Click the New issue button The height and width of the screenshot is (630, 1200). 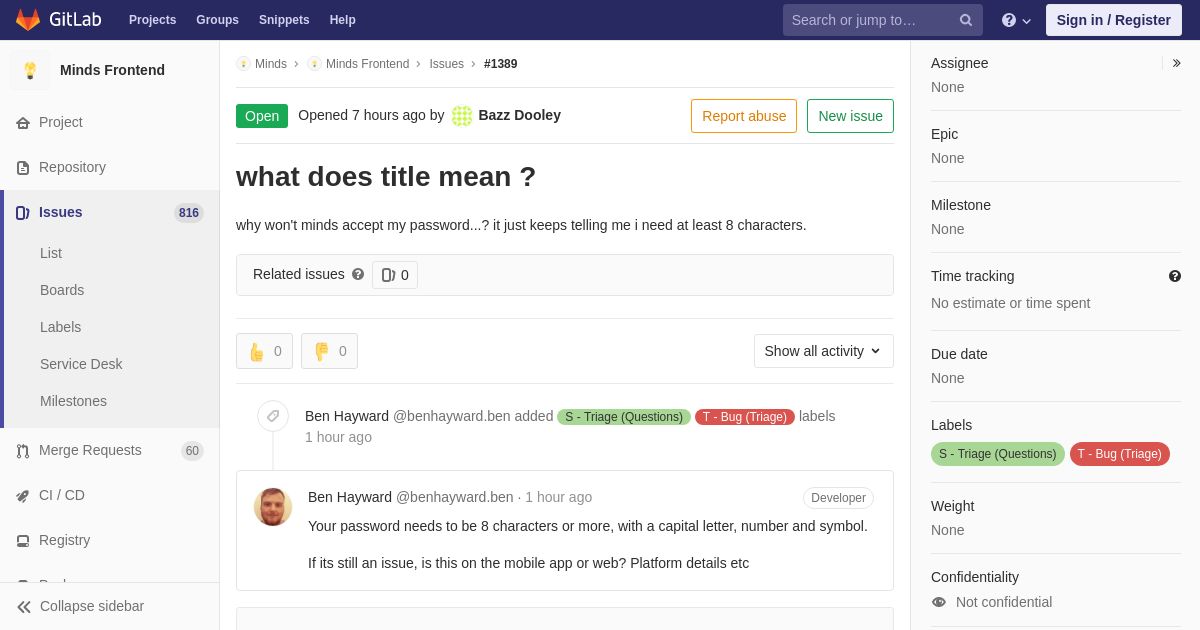[x=850, y=116]
